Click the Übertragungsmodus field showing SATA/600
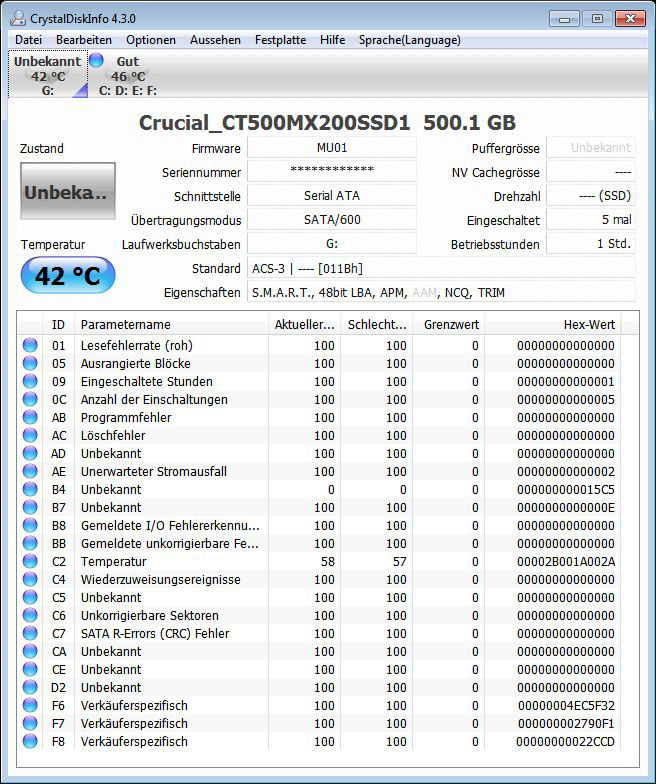This screenshot has height=784, width=656. (332, 220)
